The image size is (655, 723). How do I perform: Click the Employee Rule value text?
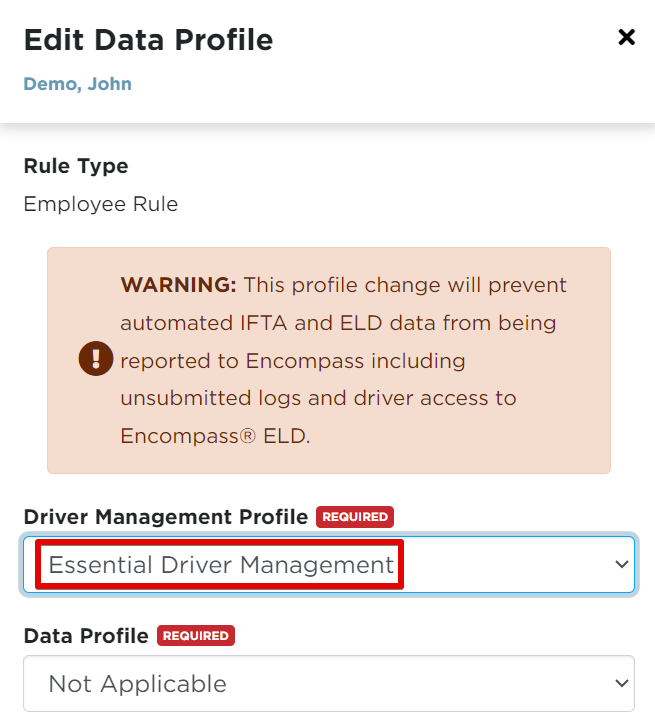pyautogui.click(x=101, y=204)
